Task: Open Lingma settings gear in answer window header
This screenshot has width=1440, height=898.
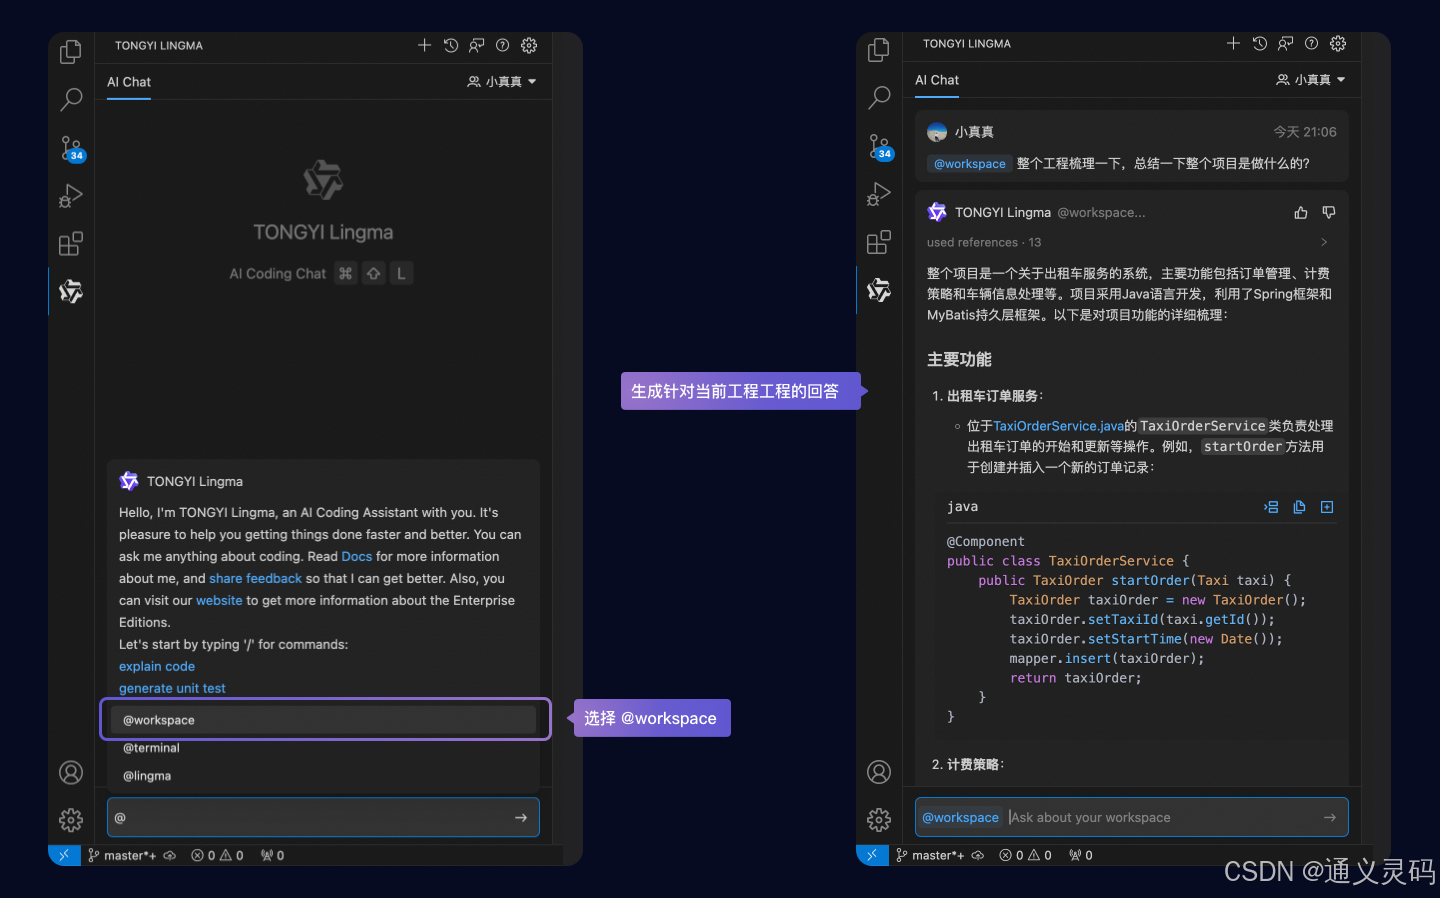Action: tap(1338, 43)
